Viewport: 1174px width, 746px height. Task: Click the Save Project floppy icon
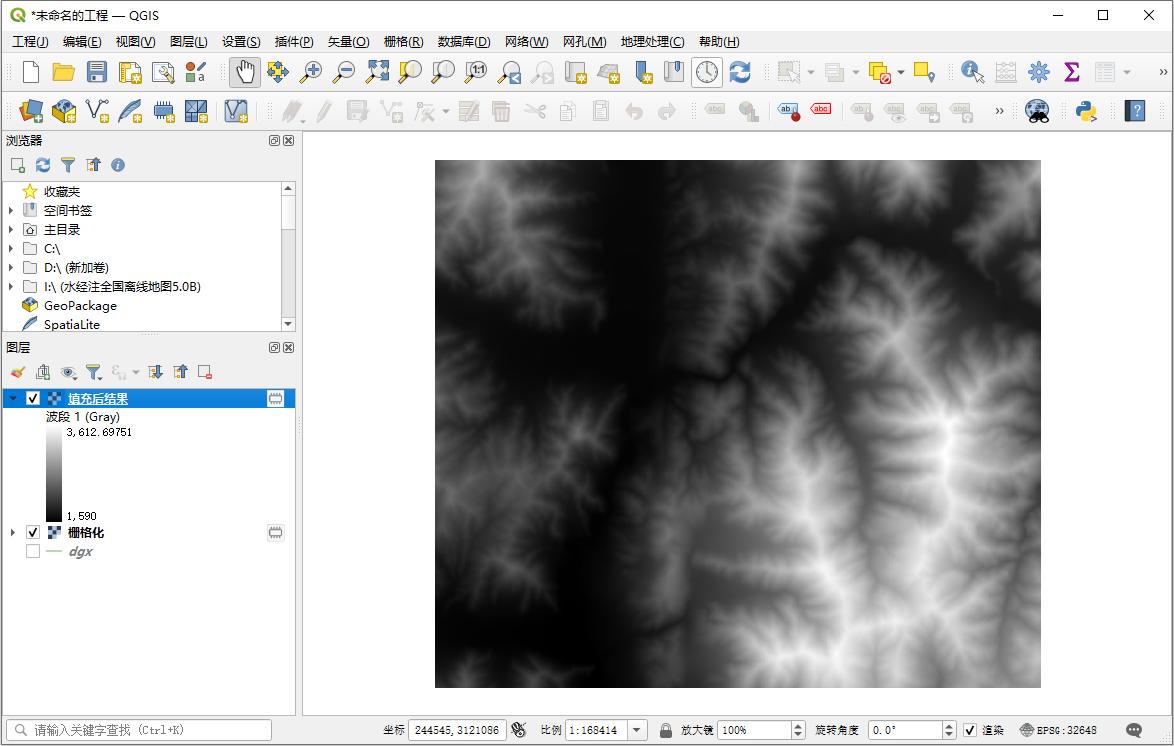point(96,72)
